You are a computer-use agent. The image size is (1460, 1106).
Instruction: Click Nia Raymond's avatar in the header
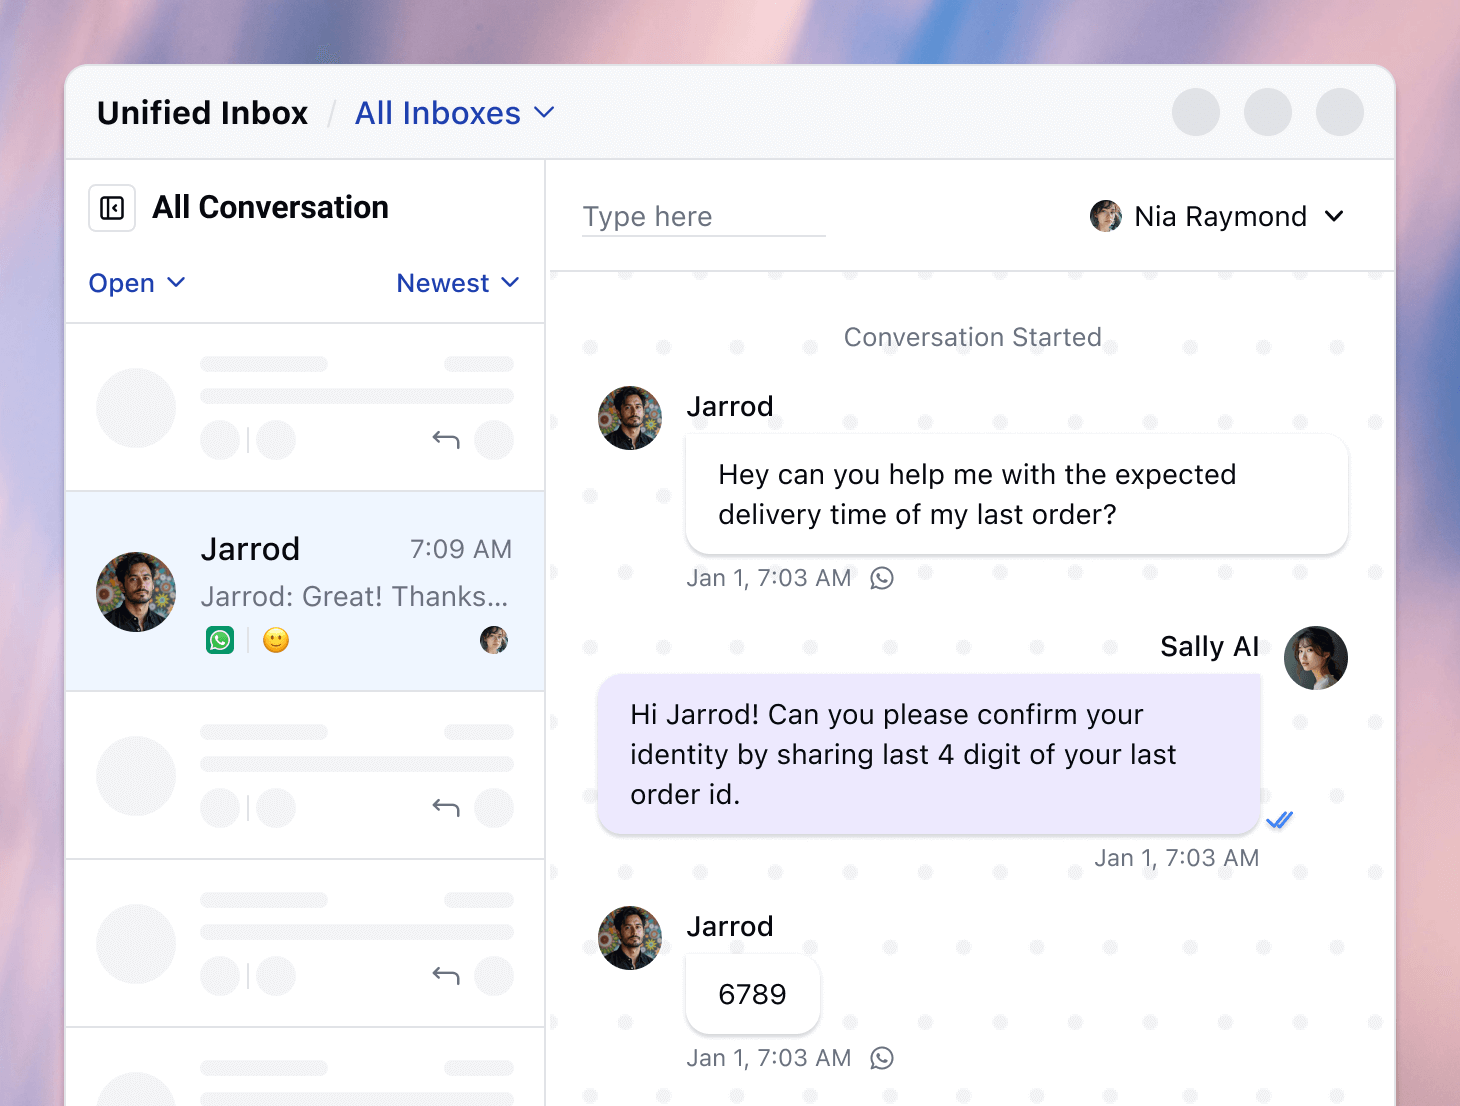[1105, 215]
